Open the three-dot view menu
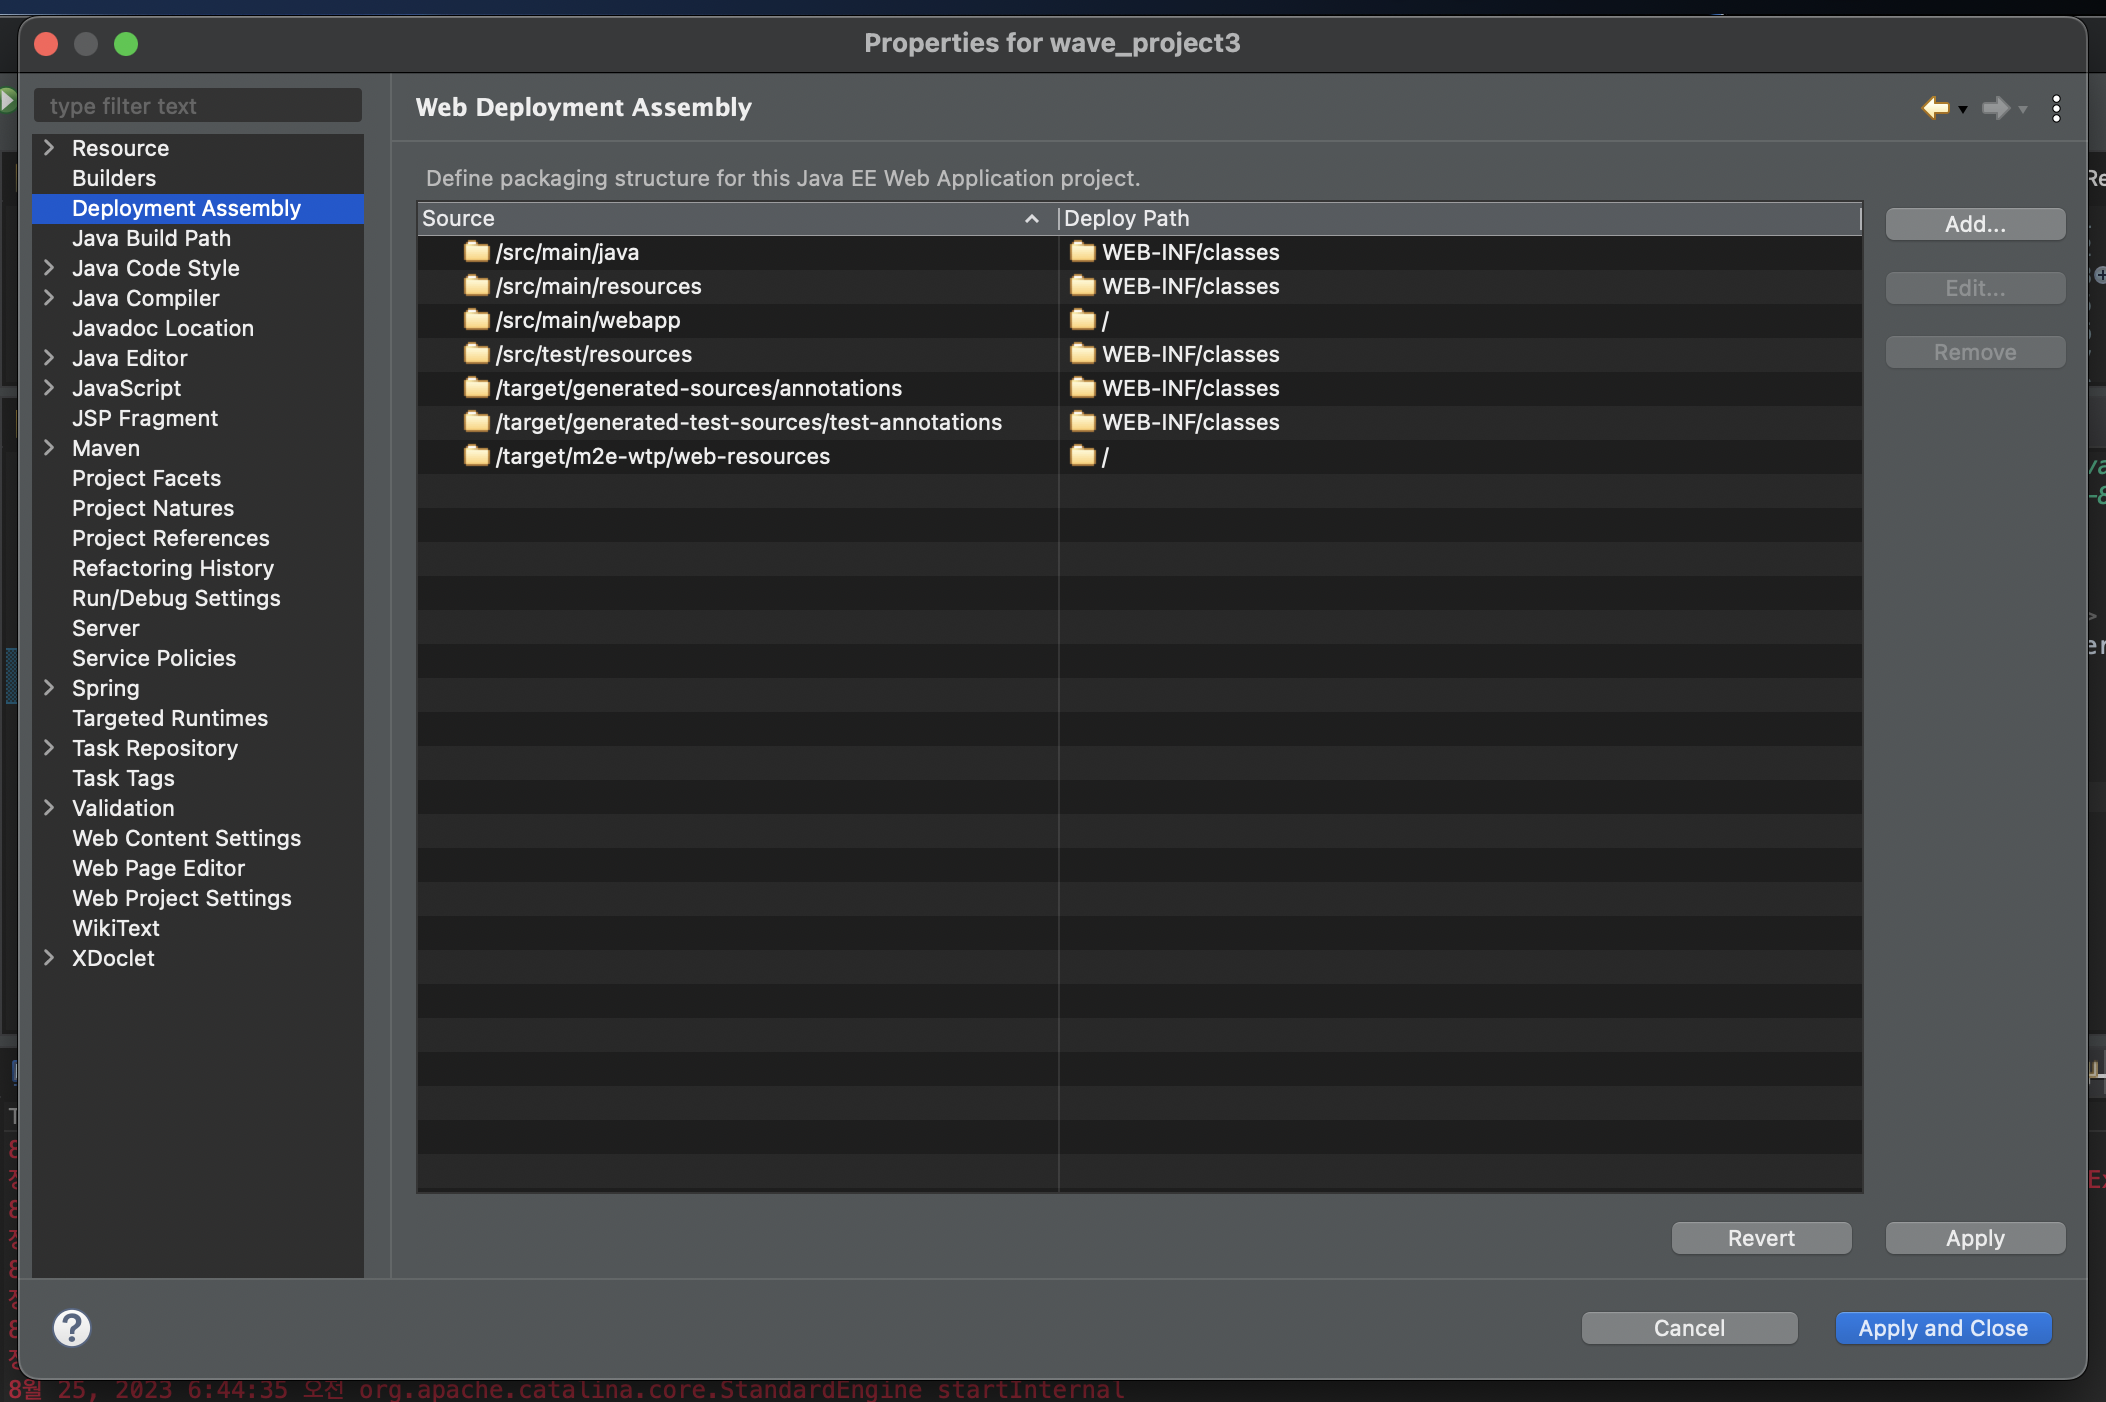This screenshot has height=1402, width=2106. tap(2056, 108)
